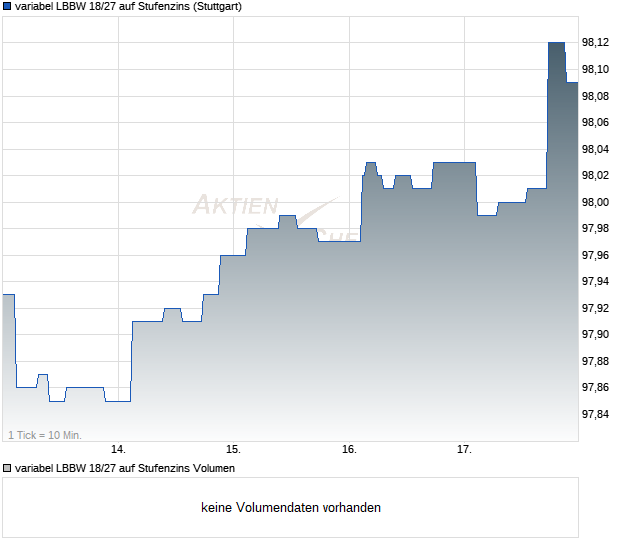
Task: Click the gray legend square for Volumen
Action: [7, 468]
